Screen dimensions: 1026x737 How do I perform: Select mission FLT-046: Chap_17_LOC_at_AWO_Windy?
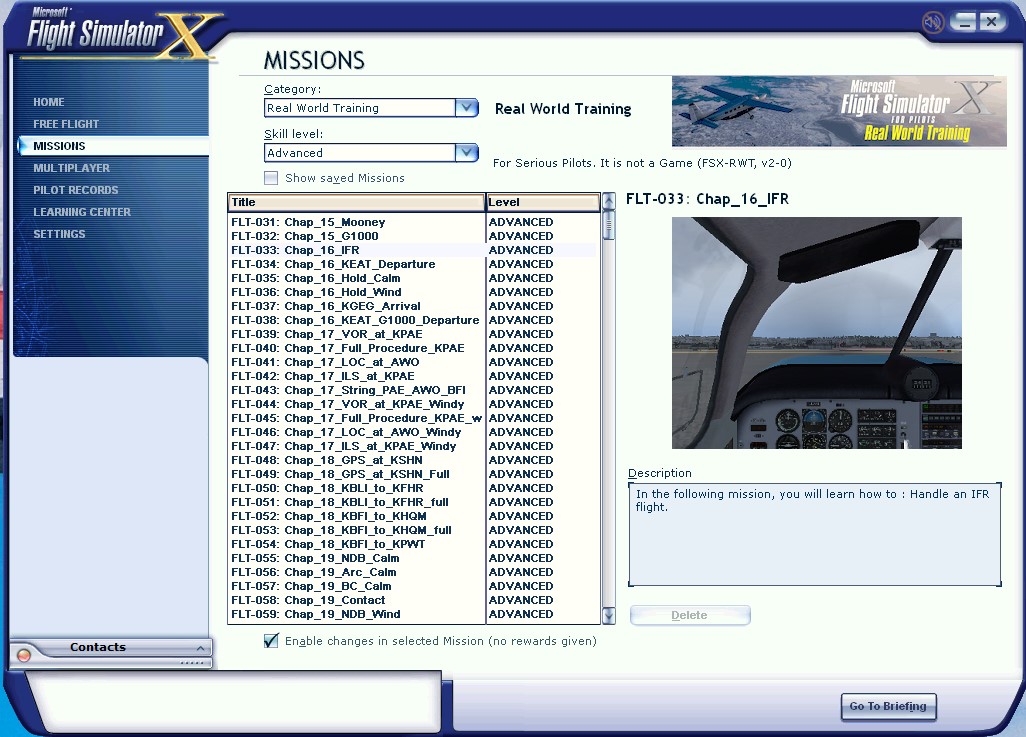coord(413,433)
